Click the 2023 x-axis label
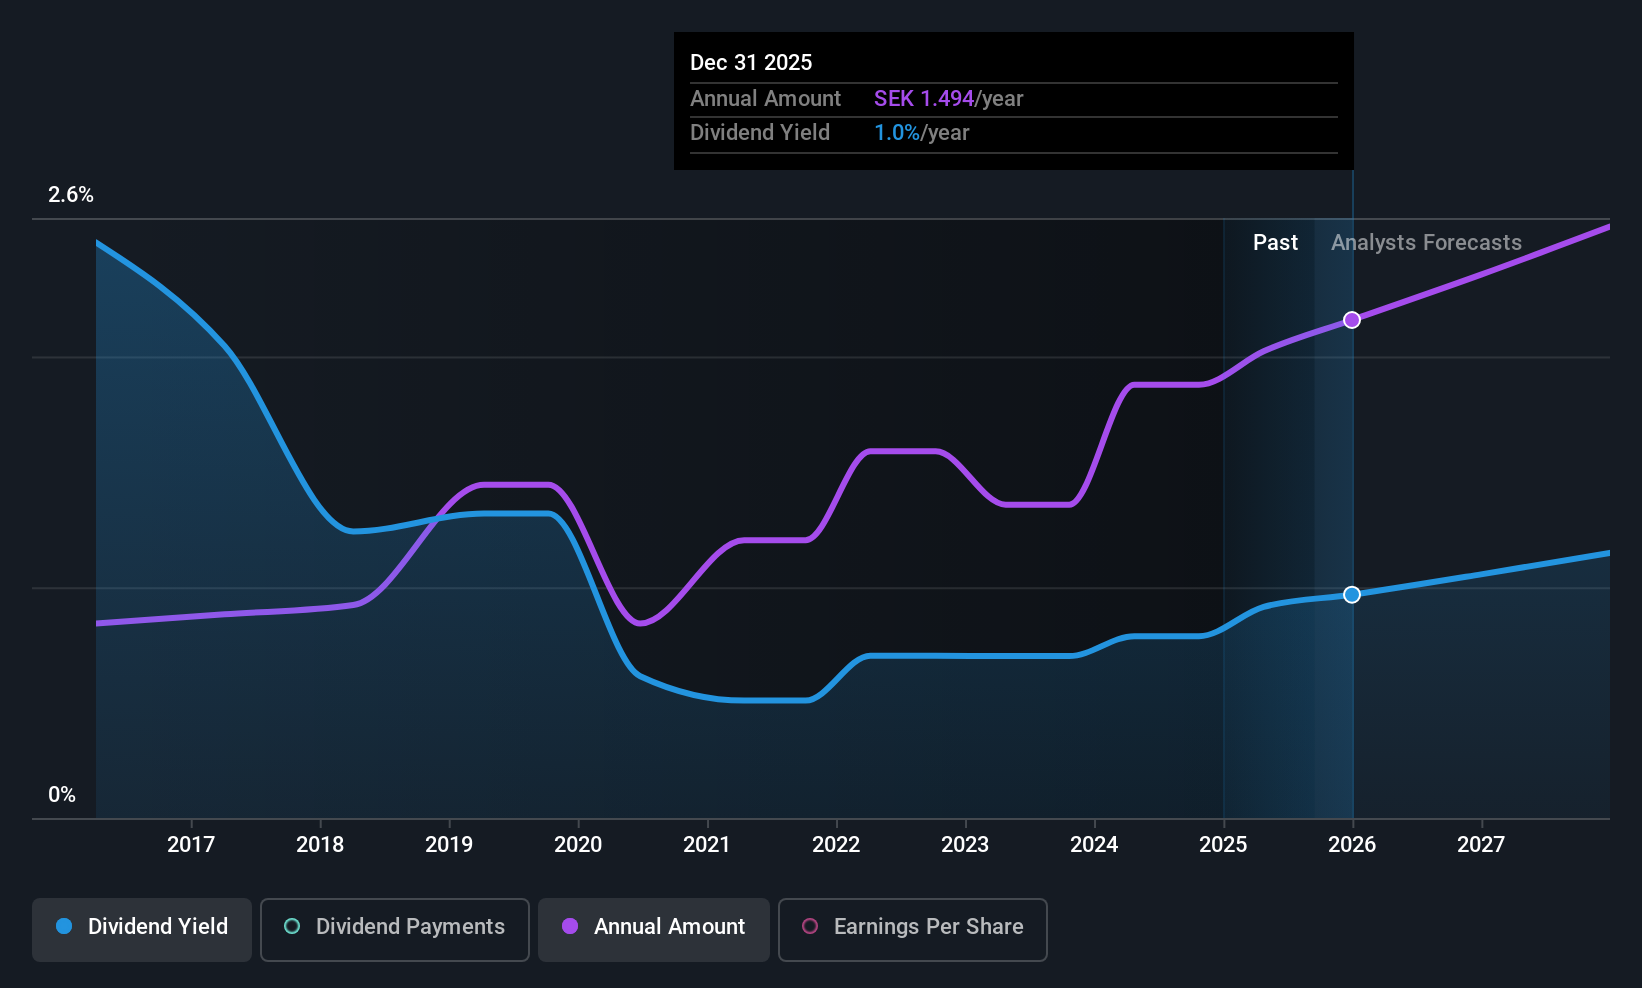The image size is (1642, 988). (x=965, y=845)
